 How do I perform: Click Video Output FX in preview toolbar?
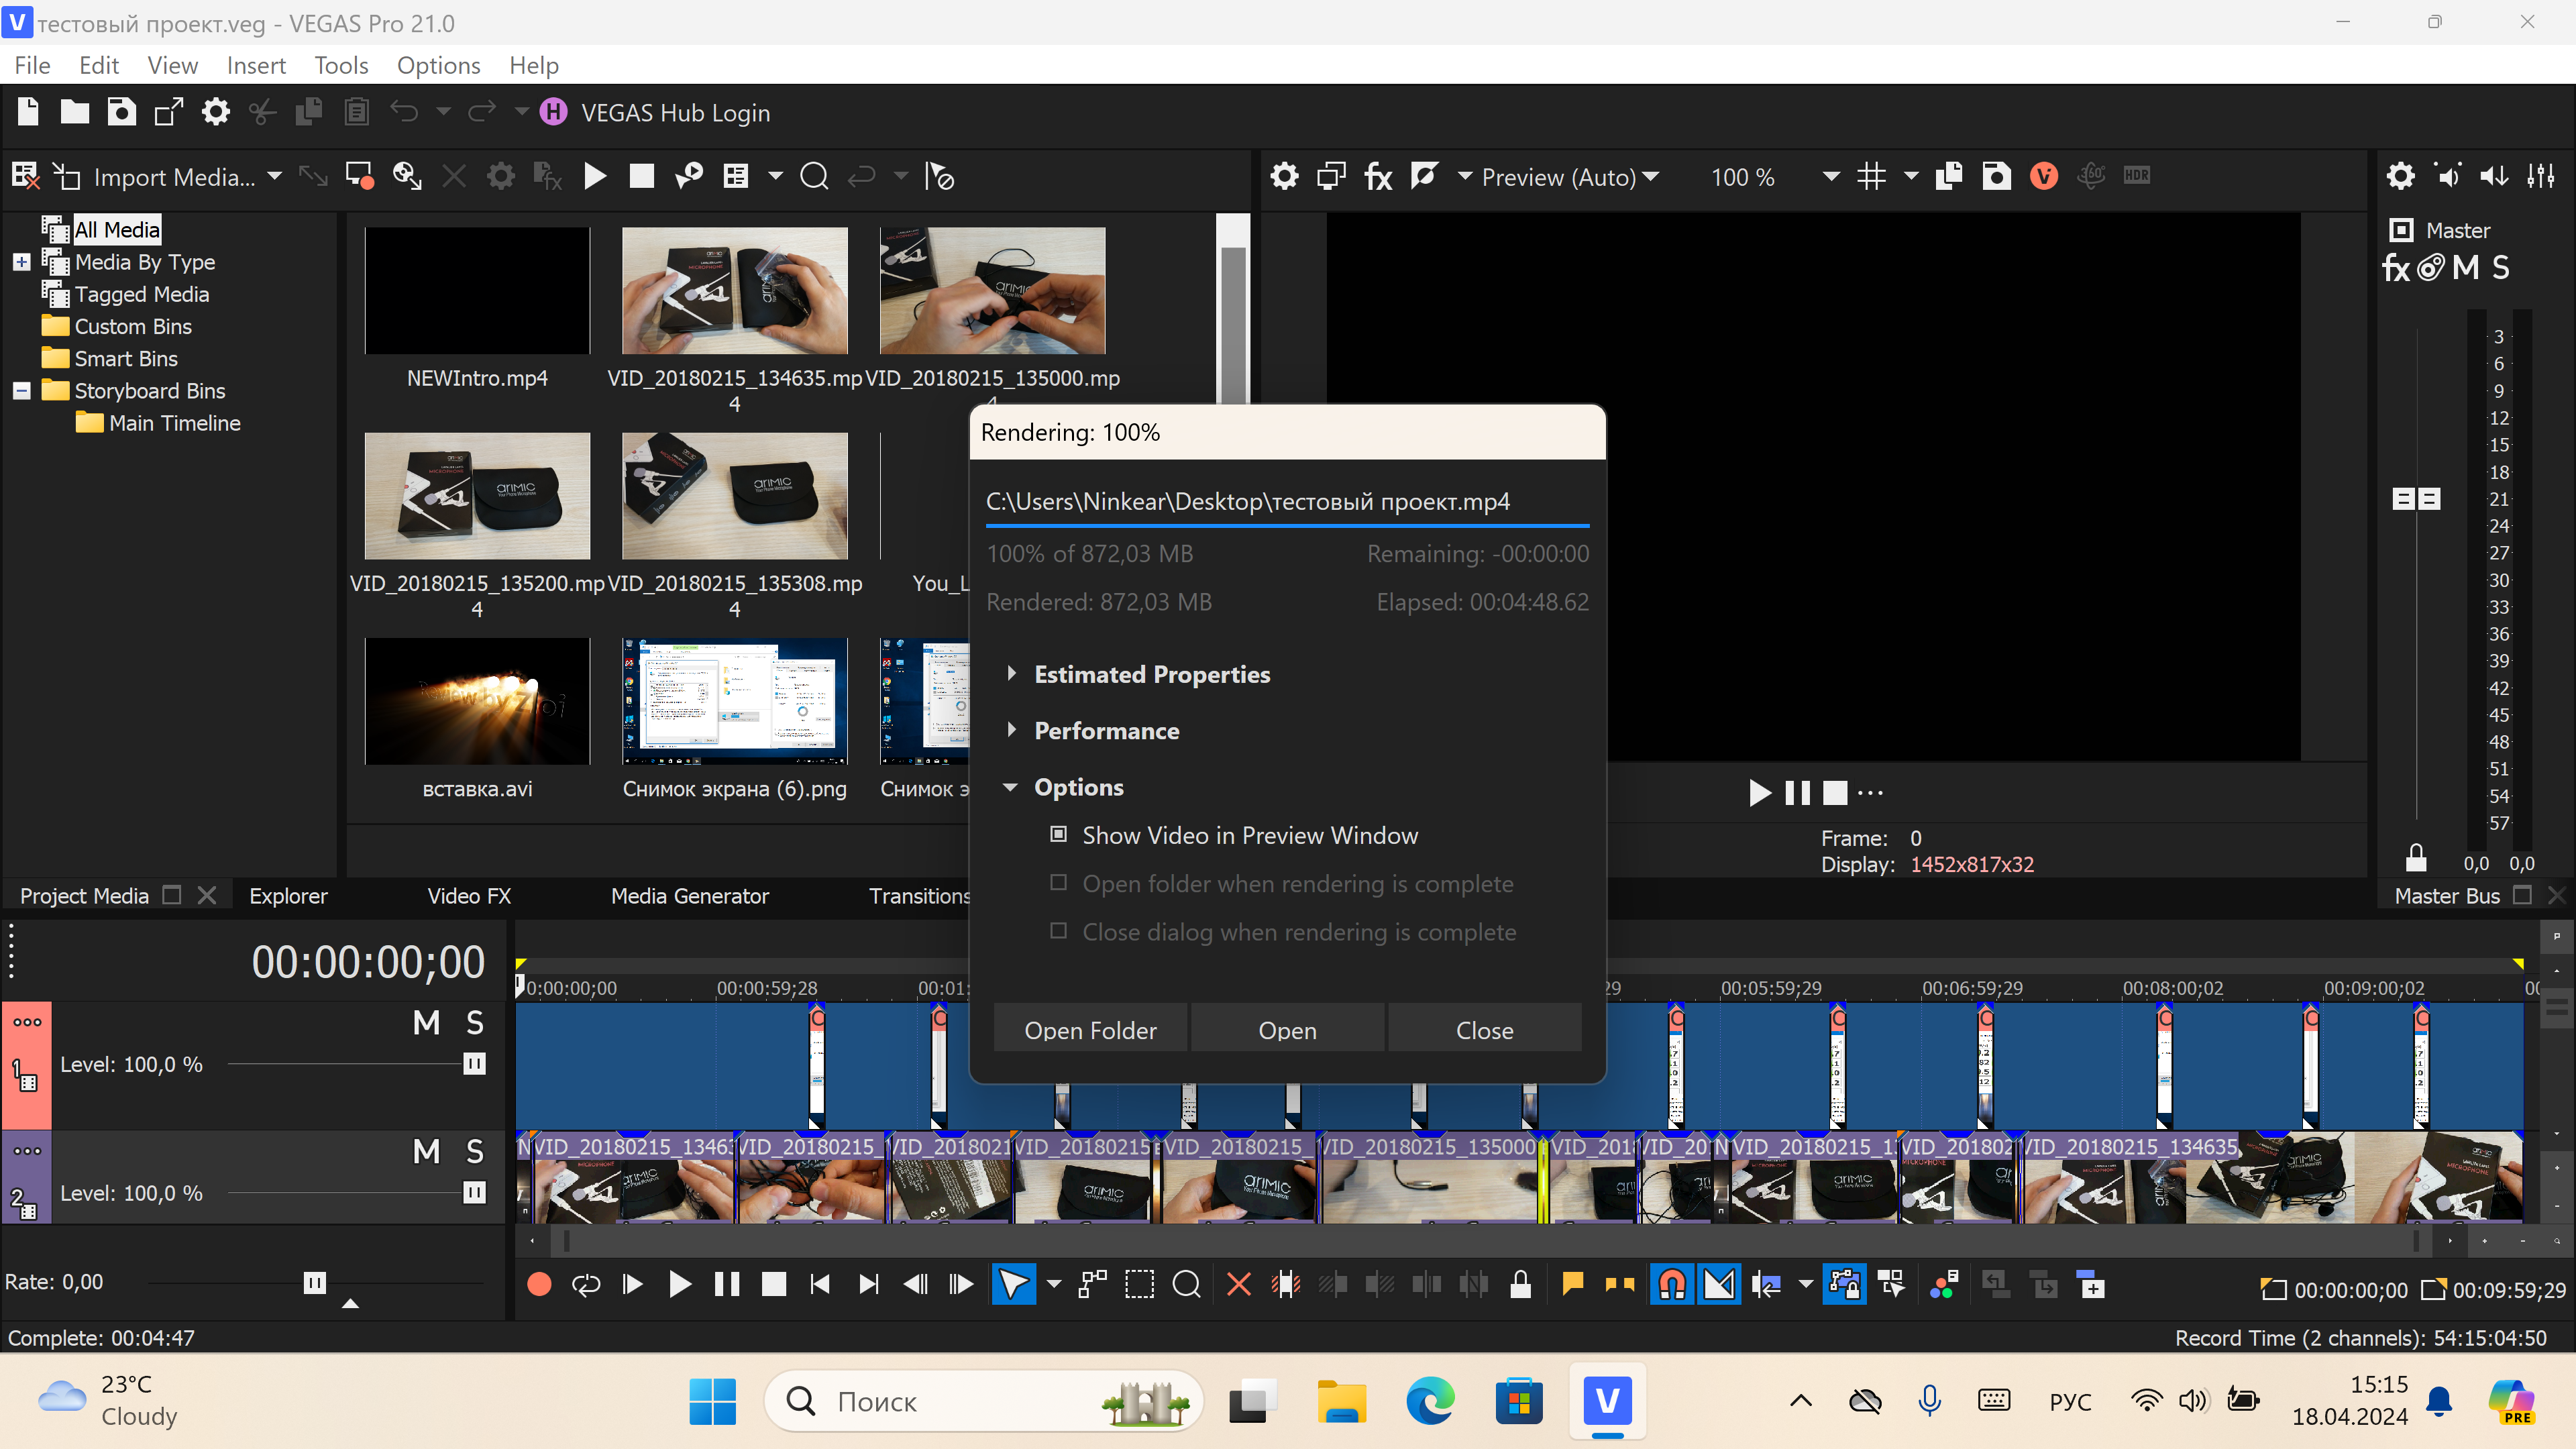tap(1378, 177)
